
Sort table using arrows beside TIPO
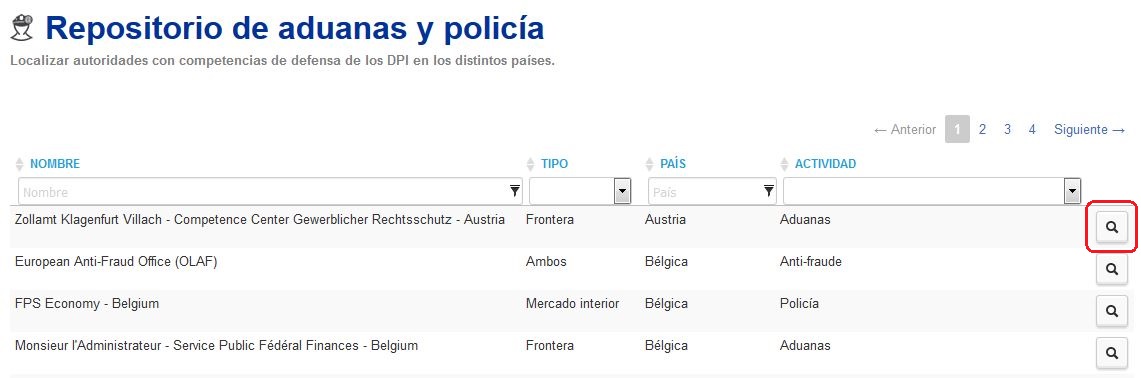tap(530, 164)
